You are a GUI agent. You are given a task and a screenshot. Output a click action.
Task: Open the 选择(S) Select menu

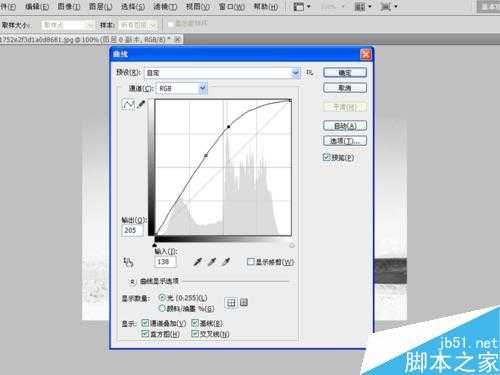[133, 6]
